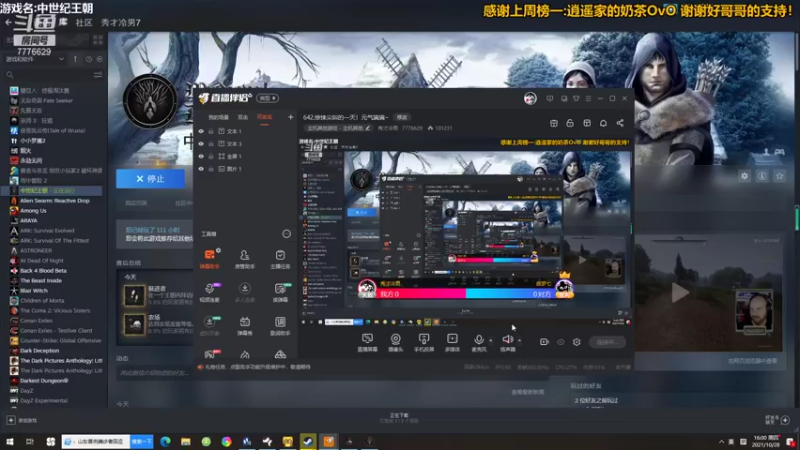Image resolution: width=800 pixels, height=450 pixels.
Task: Open Steam library advanced filter icon
Action: tap(97, 75)
